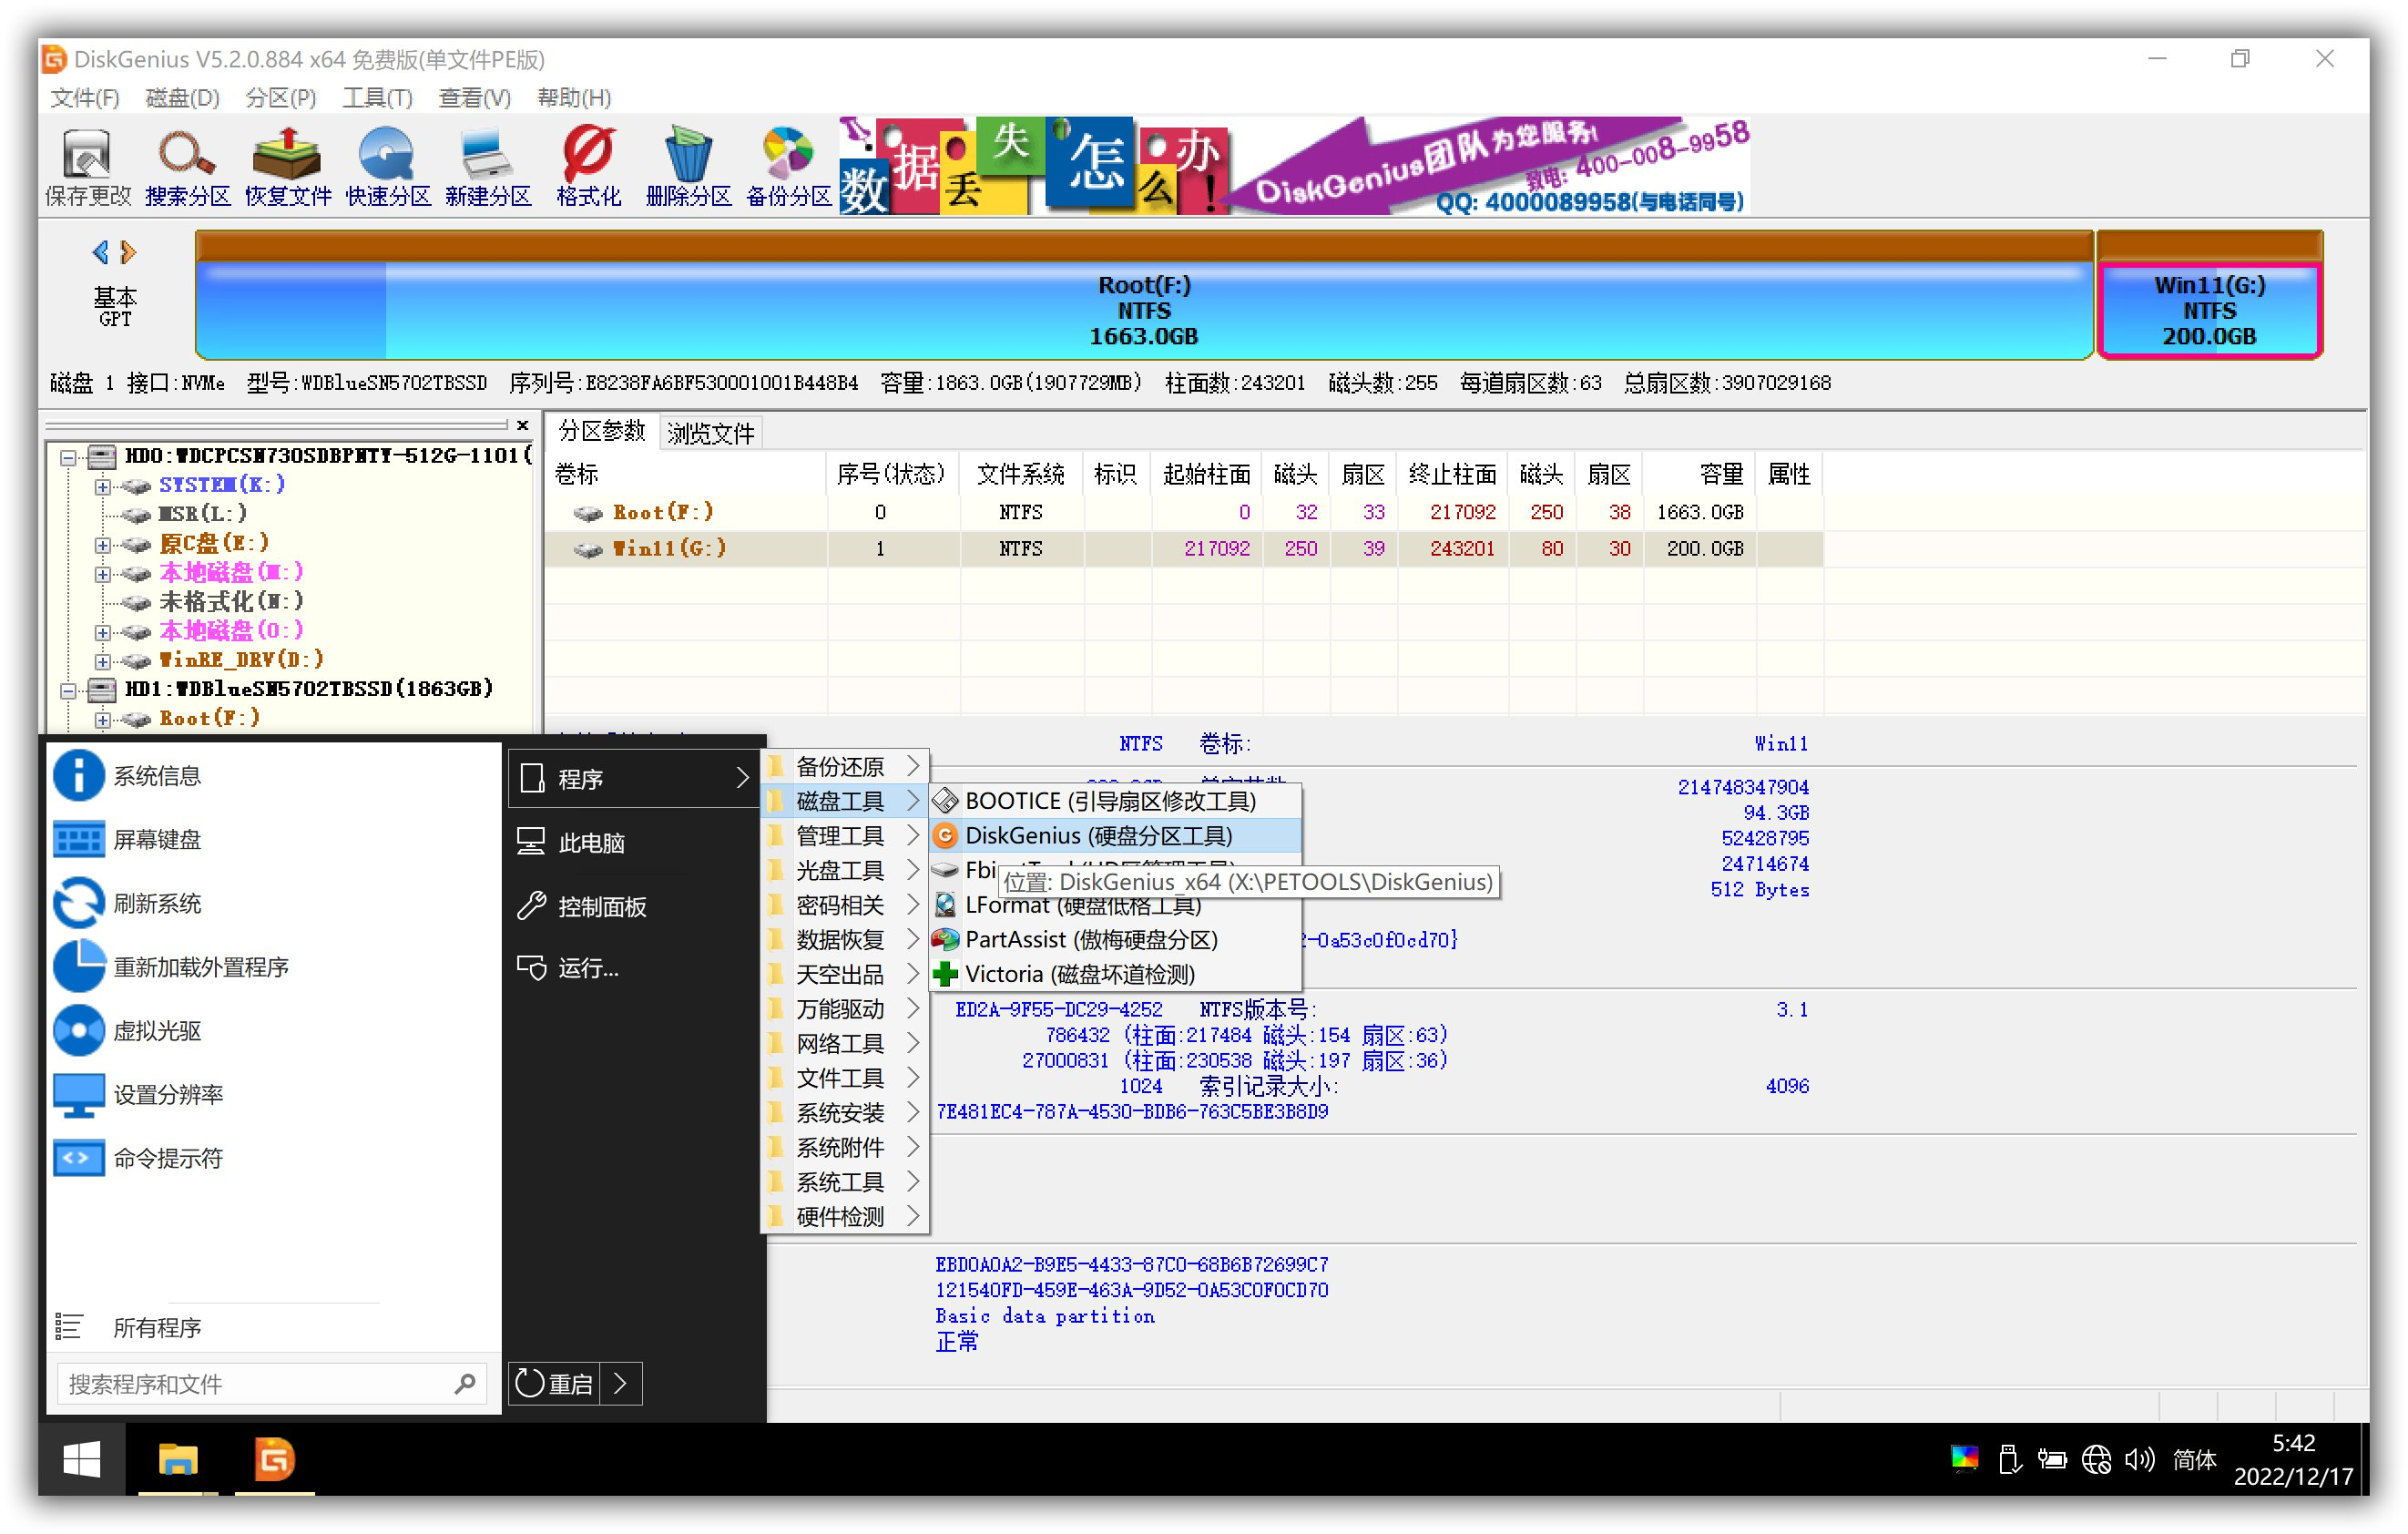2408x1534 pixels.
Task: Expand the SYSTEM(K:) partition tree node
Action: click(x=102, y=486)
